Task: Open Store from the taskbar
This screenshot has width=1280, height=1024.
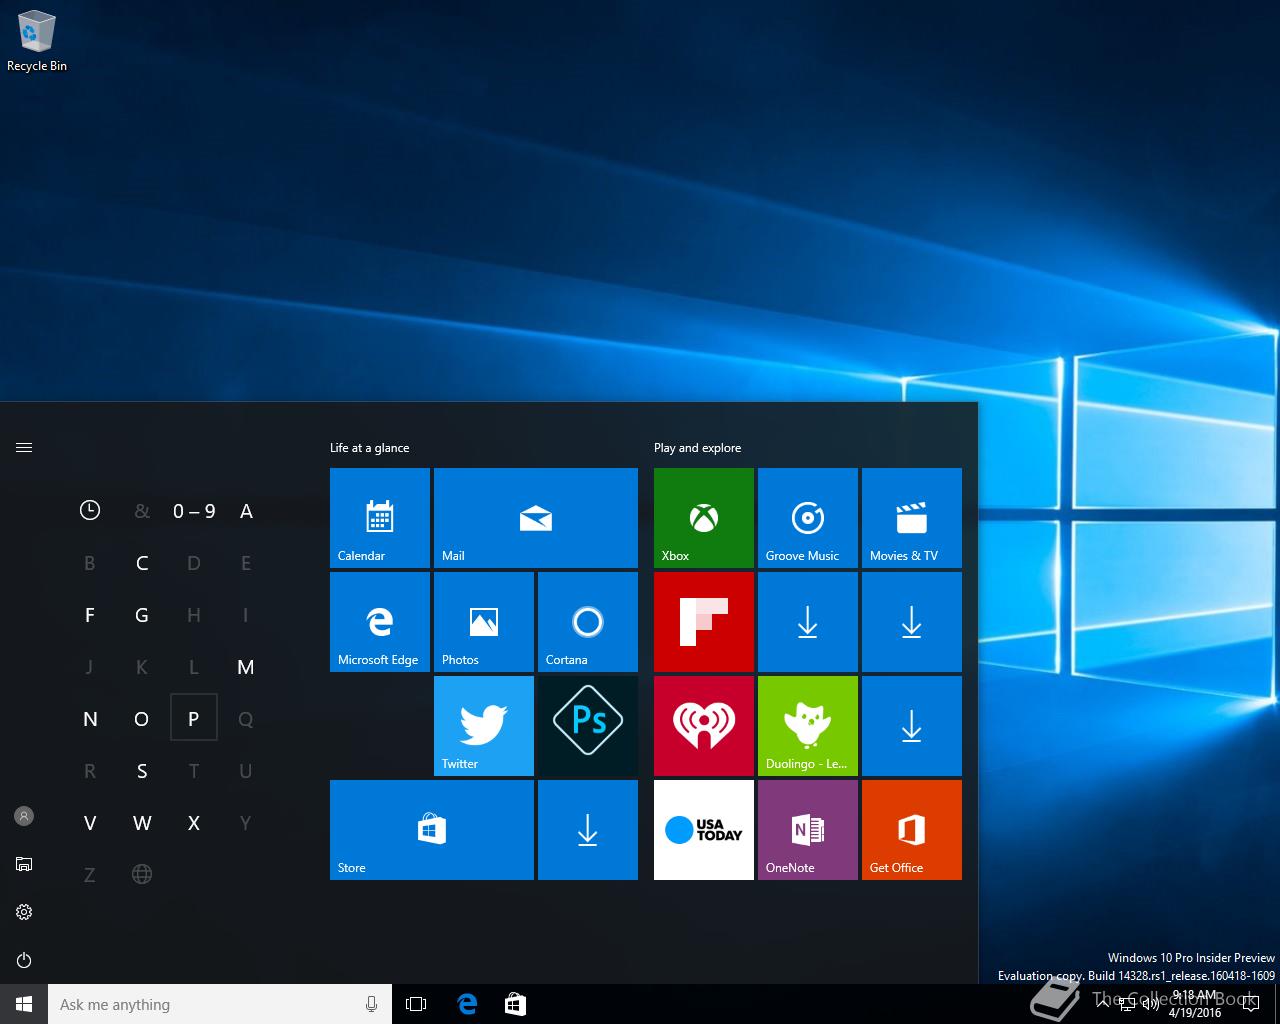Action: [x=516, y=1004]
